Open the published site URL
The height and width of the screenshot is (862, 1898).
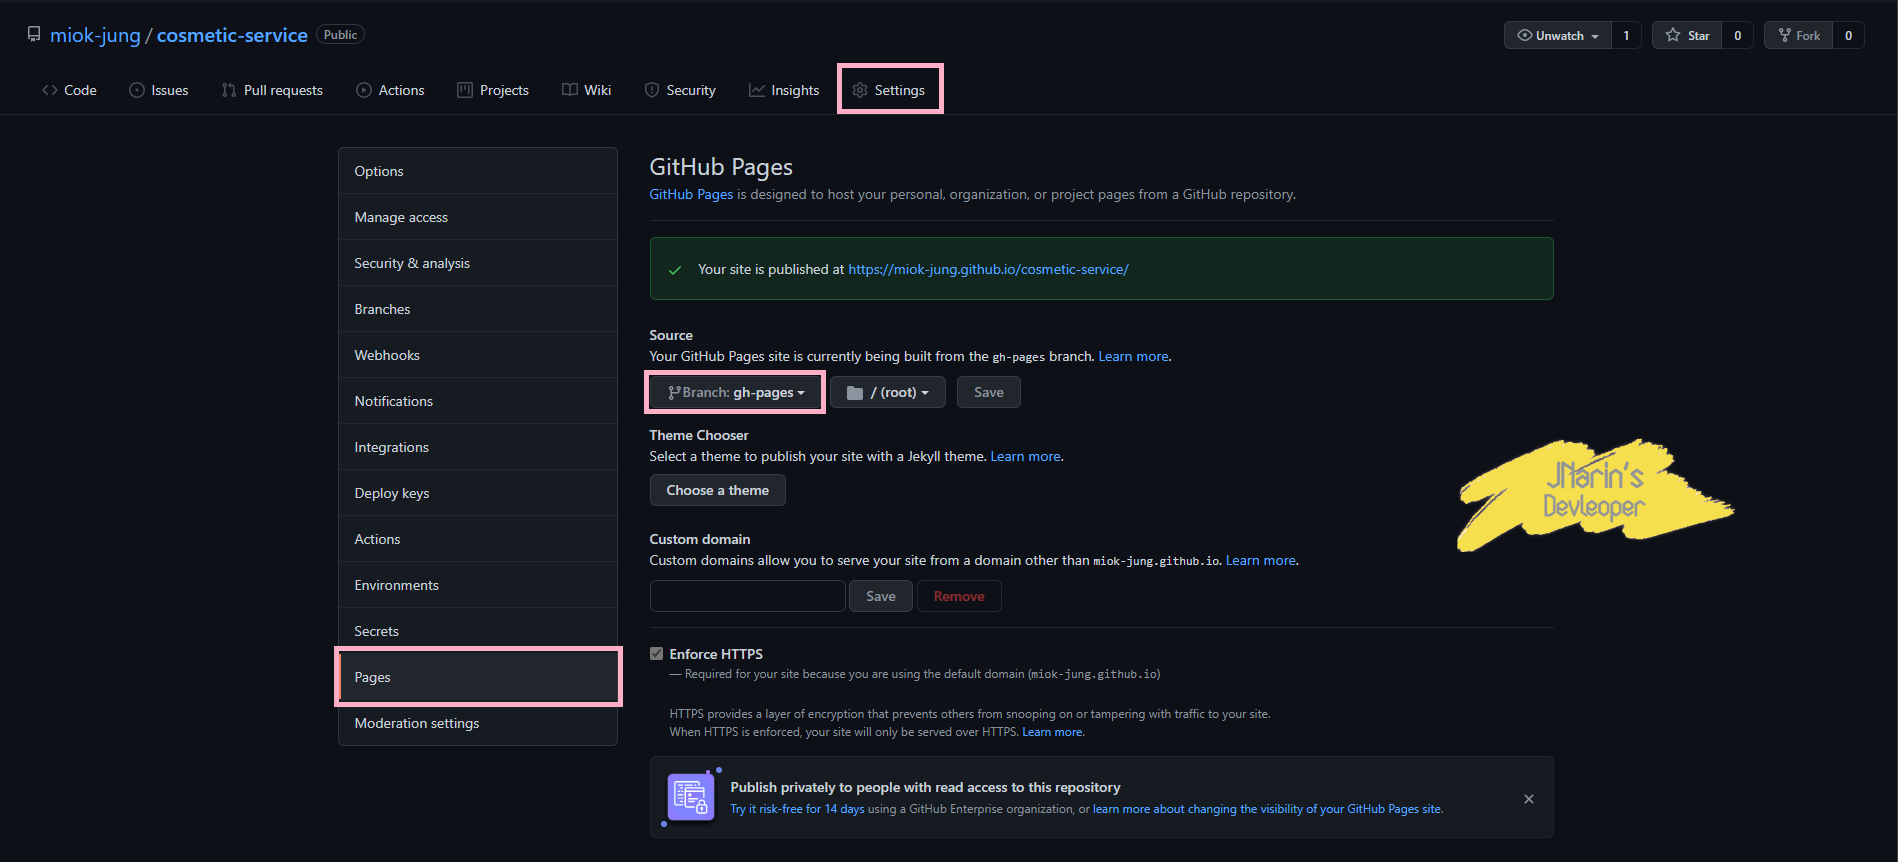(x=988, y=269)
